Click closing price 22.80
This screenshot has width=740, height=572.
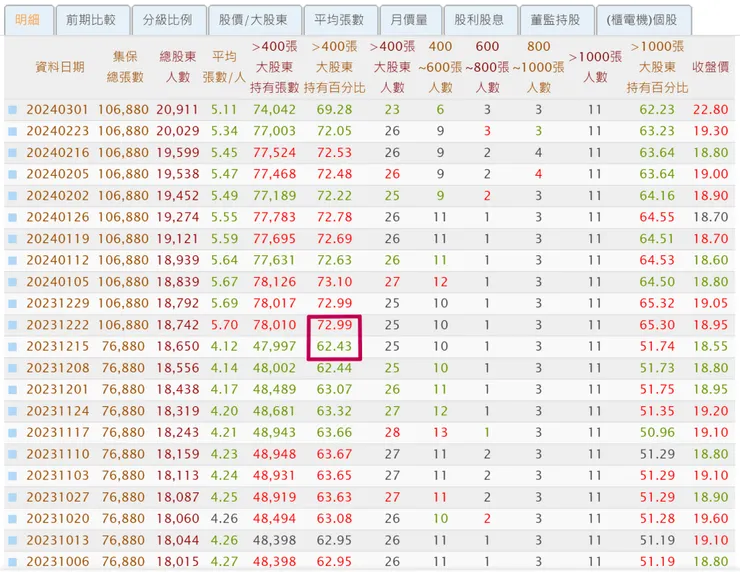[x=711, y=110]
